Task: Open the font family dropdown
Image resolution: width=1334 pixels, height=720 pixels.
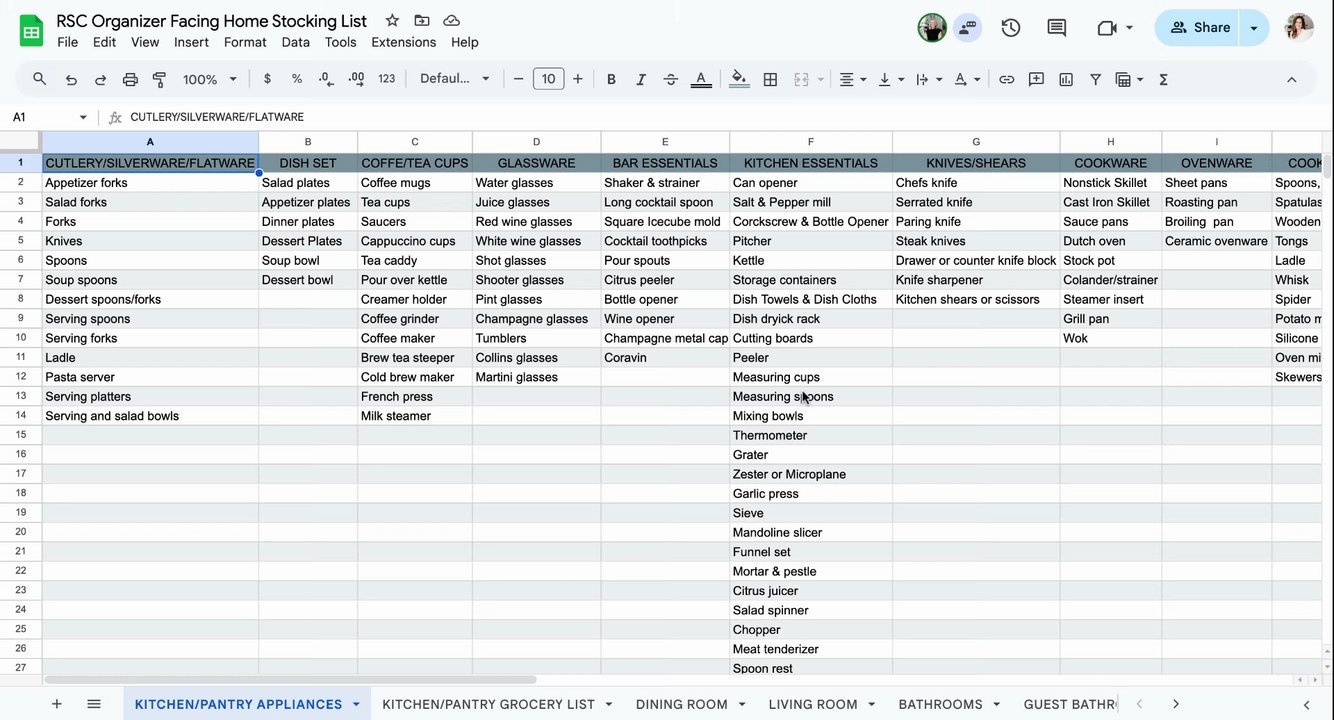Action: pyautogui.click(x=455, y=79)
